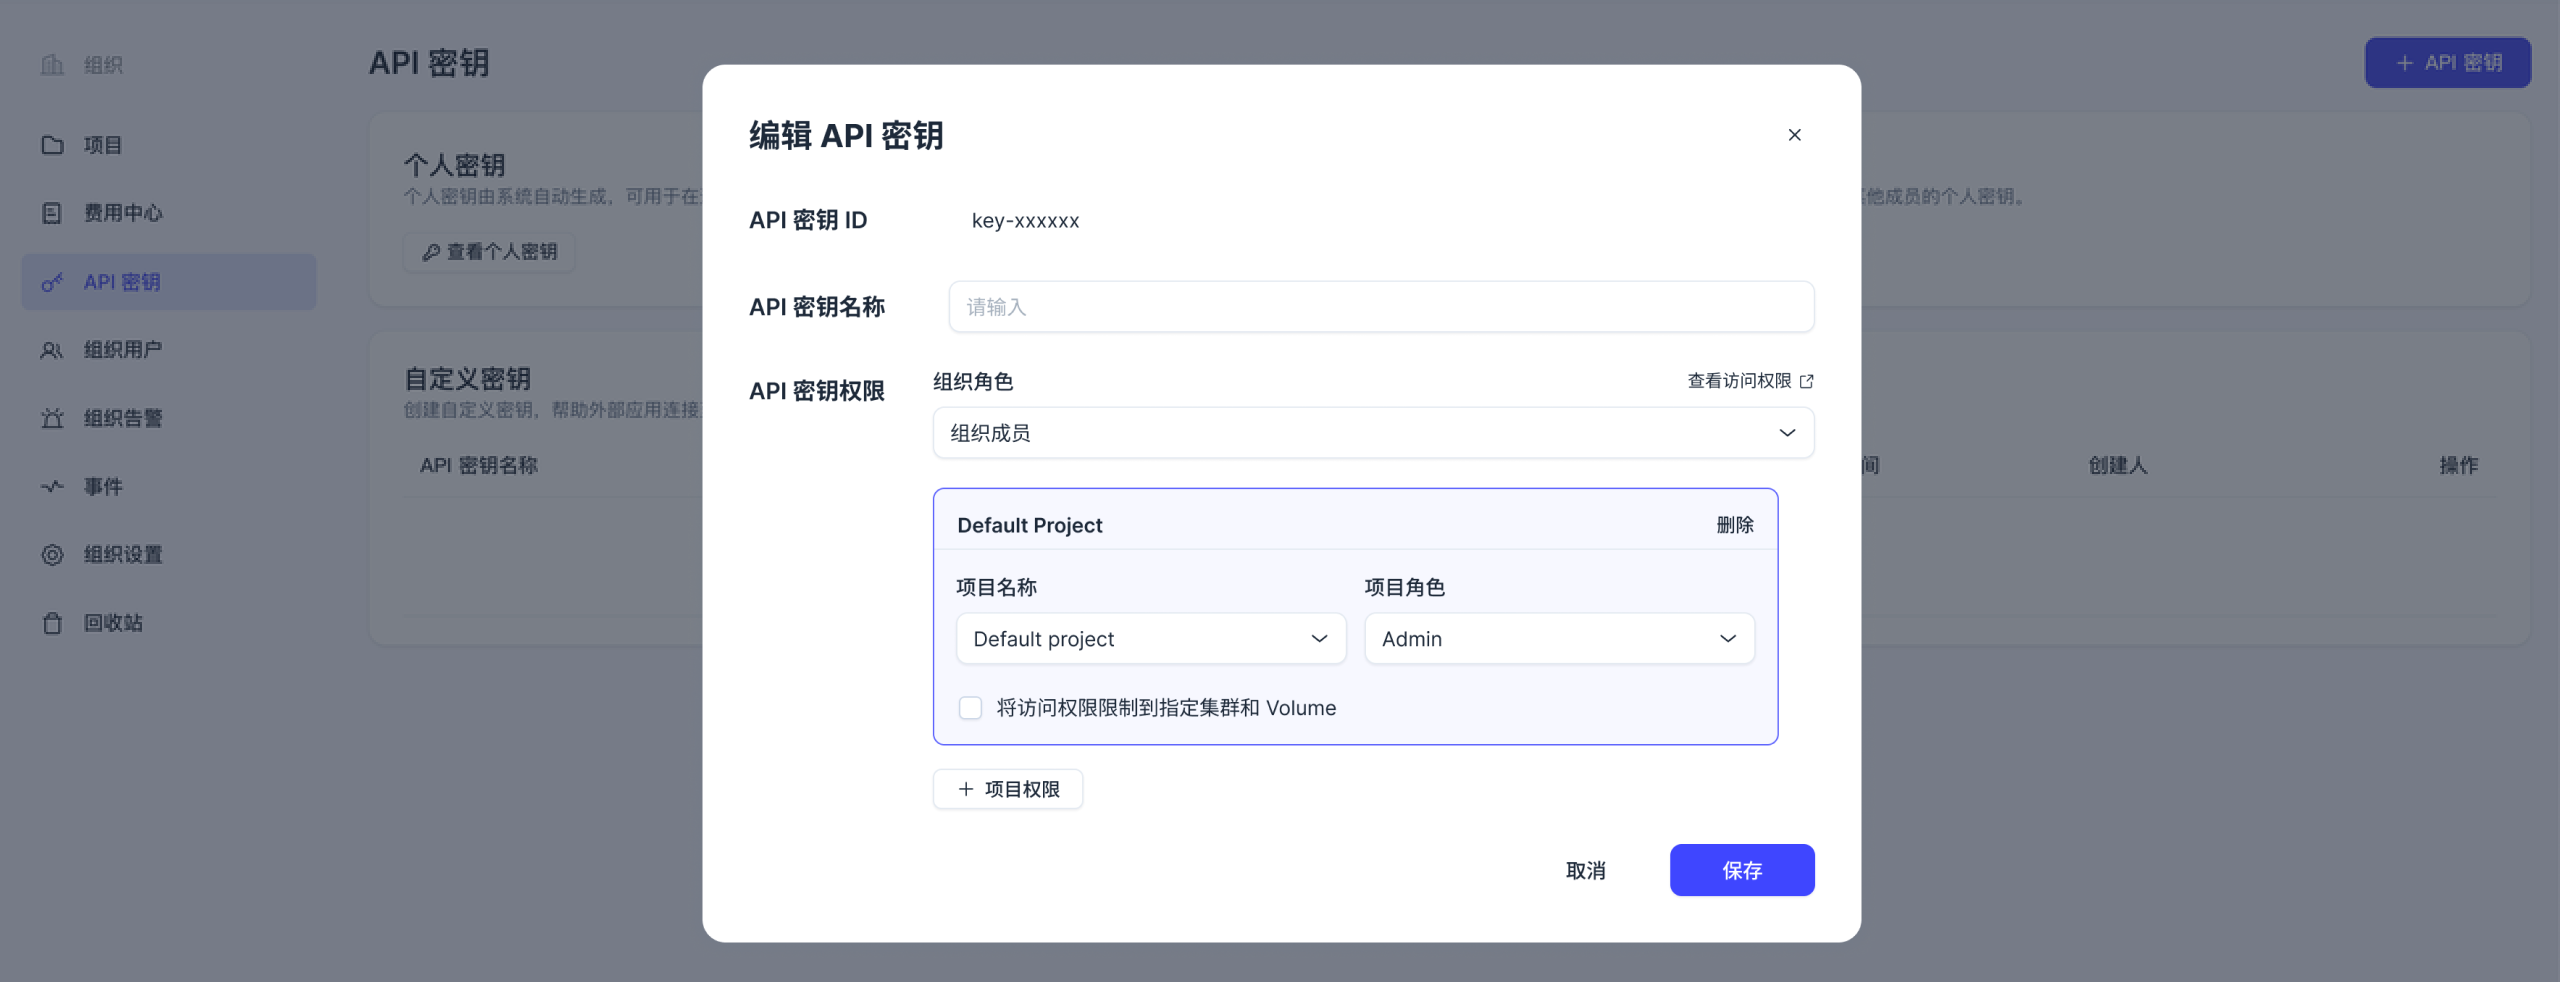Enable restricting access to specified clusters and Volume
The height and width of the screenshot is (982, 2560).
click(970, 708)
